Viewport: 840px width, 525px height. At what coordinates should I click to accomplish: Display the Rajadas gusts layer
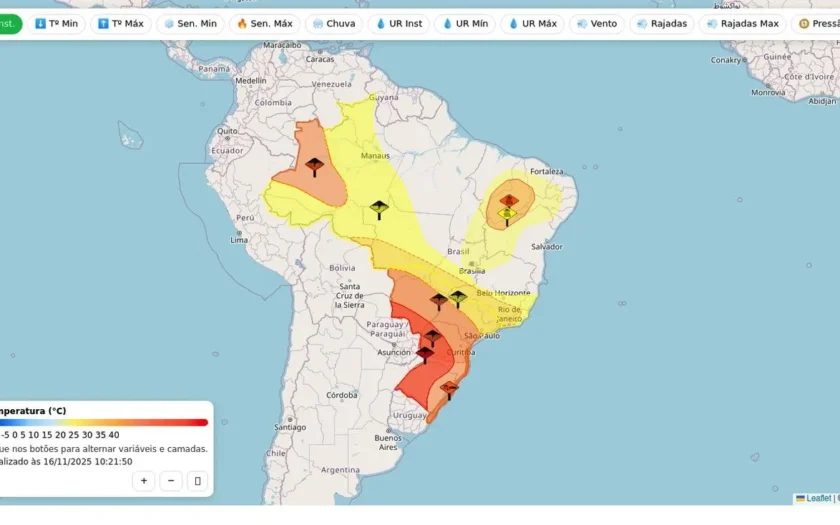click(x=662, y=24)
